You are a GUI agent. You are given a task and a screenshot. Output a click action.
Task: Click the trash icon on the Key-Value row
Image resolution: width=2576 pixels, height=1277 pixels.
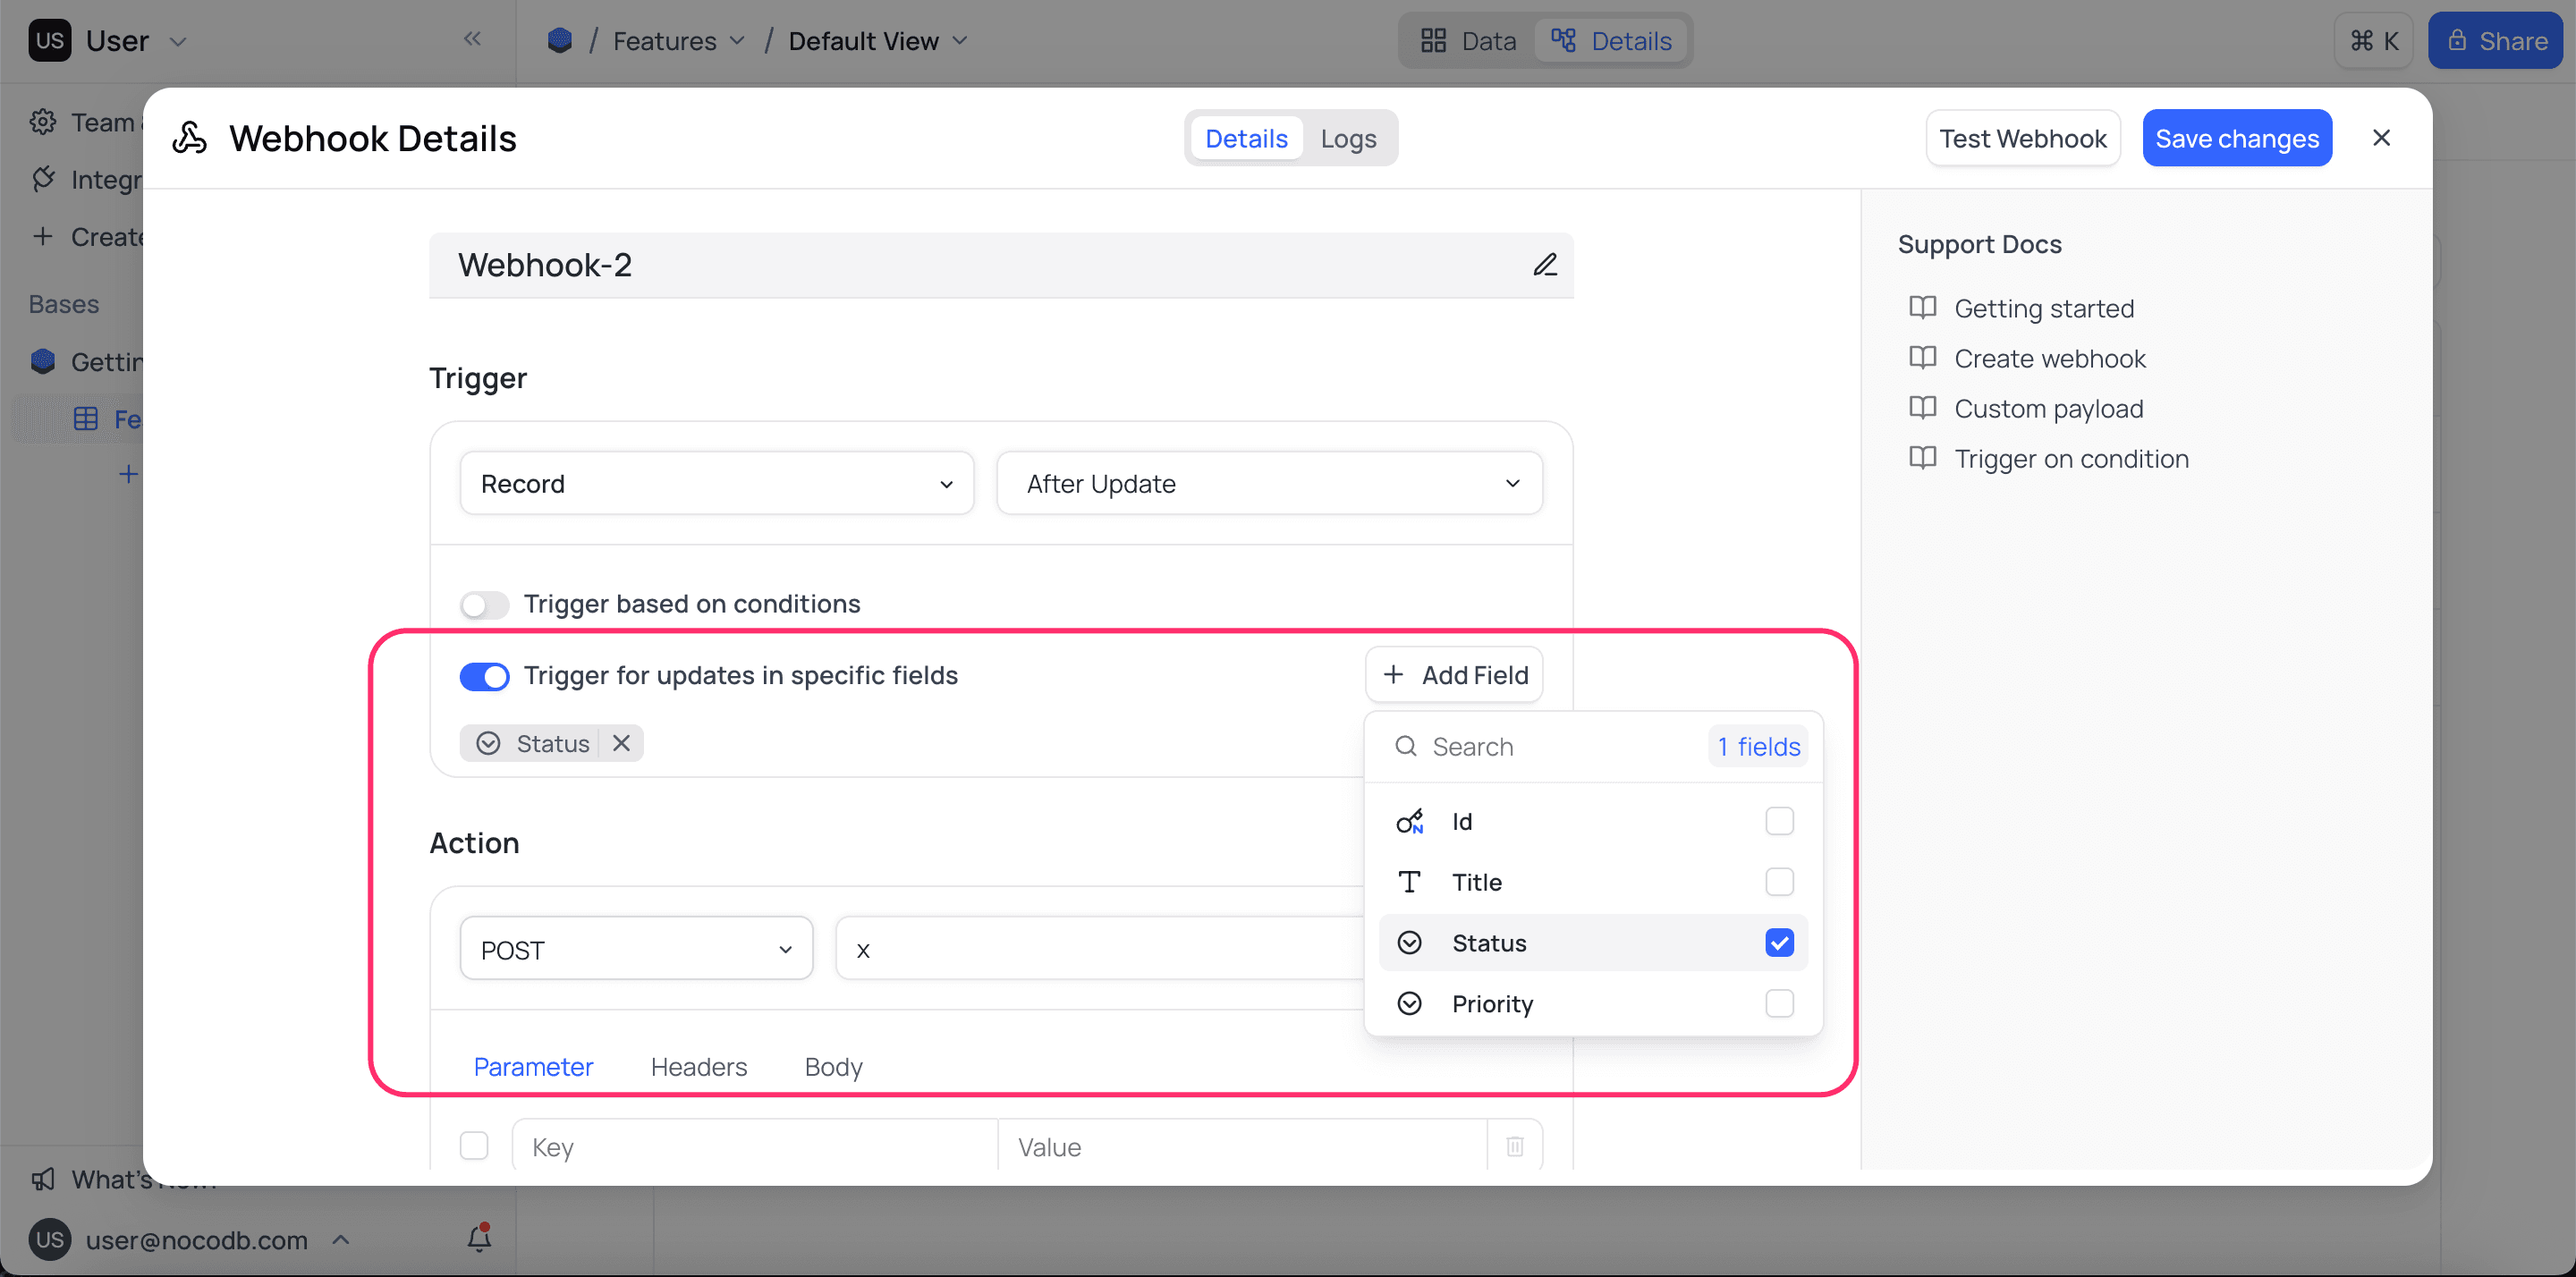pyautogui.click(x=1514, y=1146)
